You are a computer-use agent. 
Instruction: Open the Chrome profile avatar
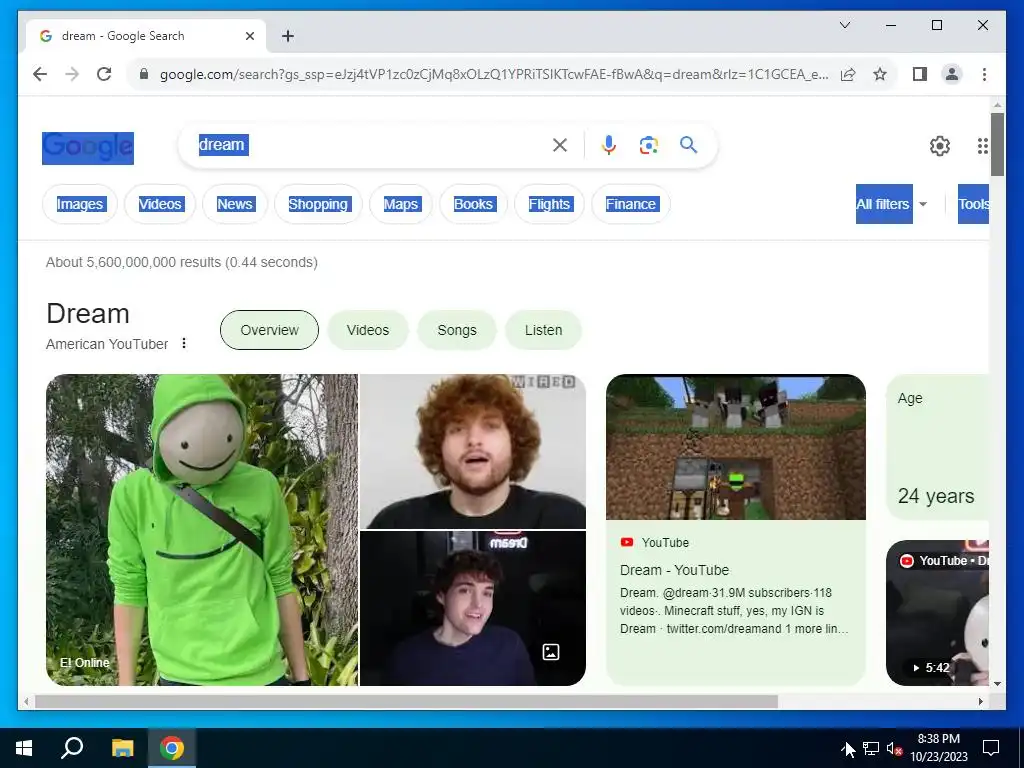952,74
